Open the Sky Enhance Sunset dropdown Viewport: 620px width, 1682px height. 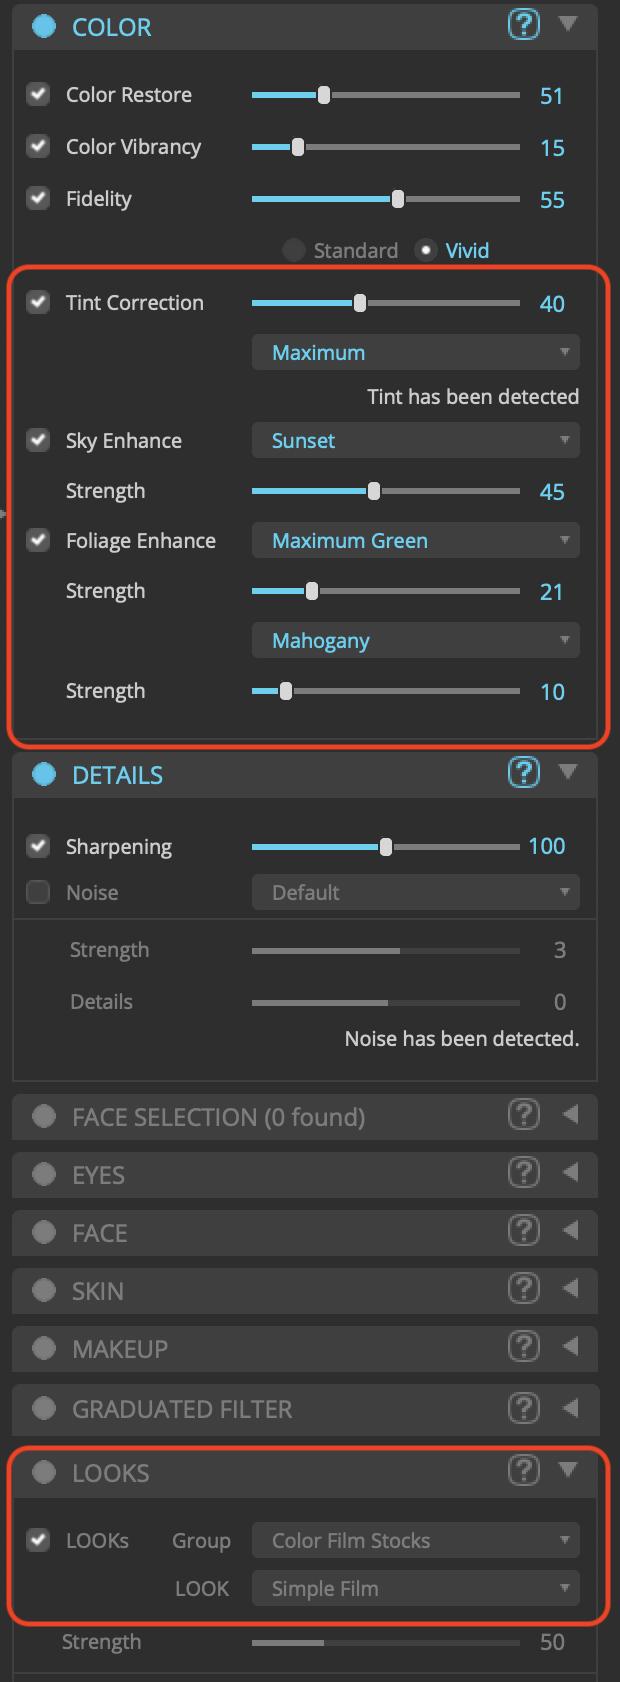pos(415,441)
